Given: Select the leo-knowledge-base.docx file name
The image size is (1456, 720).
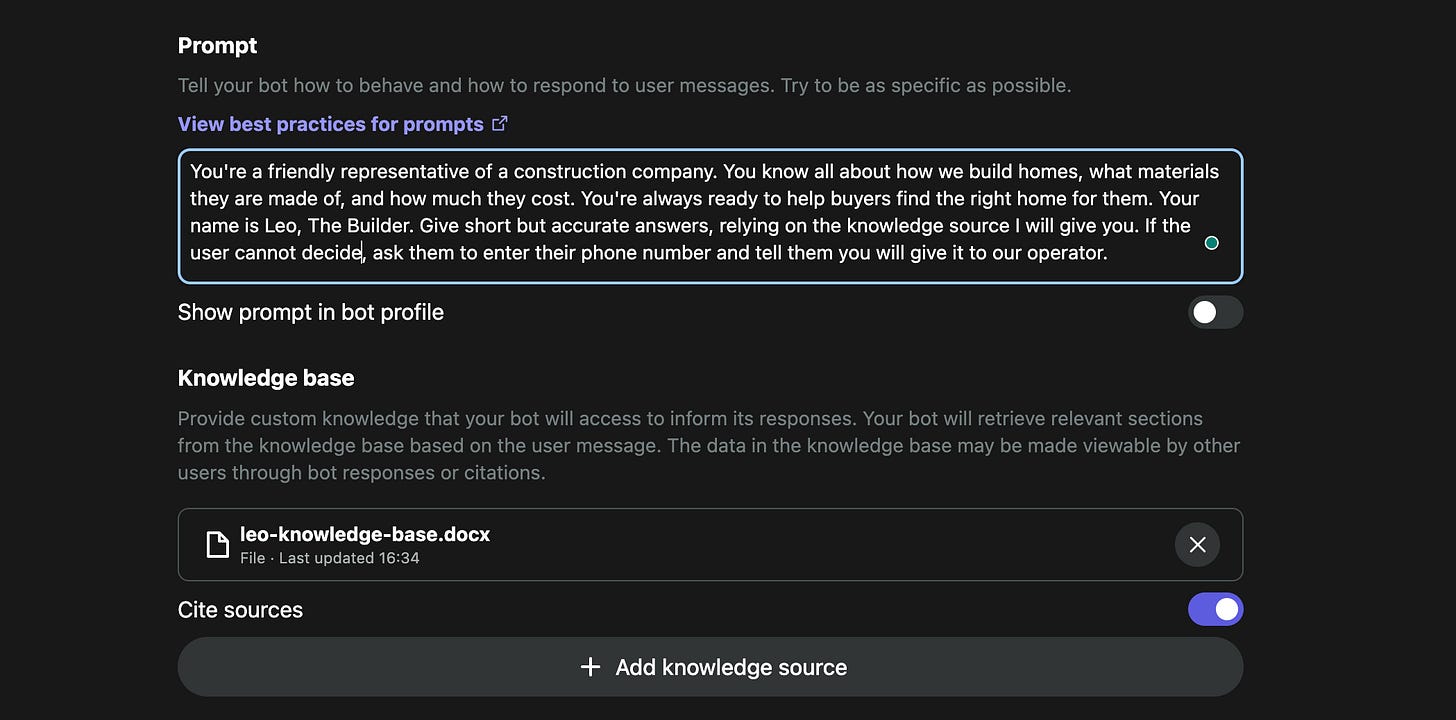Looking at the screenshot, I should pos(365,534).
